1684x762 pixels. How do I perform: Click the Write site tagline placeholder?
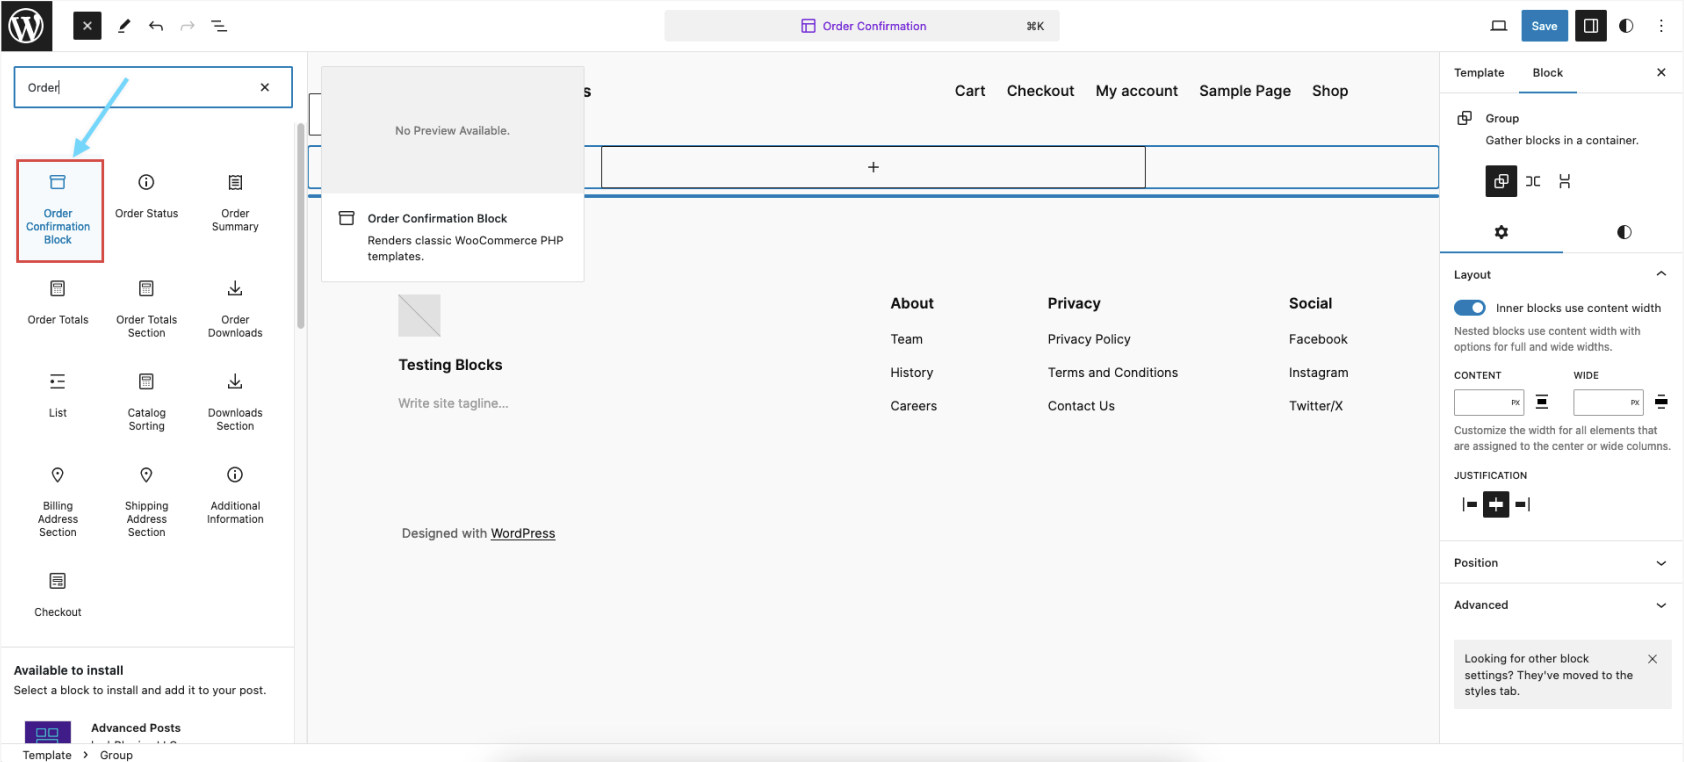[453, 403]
